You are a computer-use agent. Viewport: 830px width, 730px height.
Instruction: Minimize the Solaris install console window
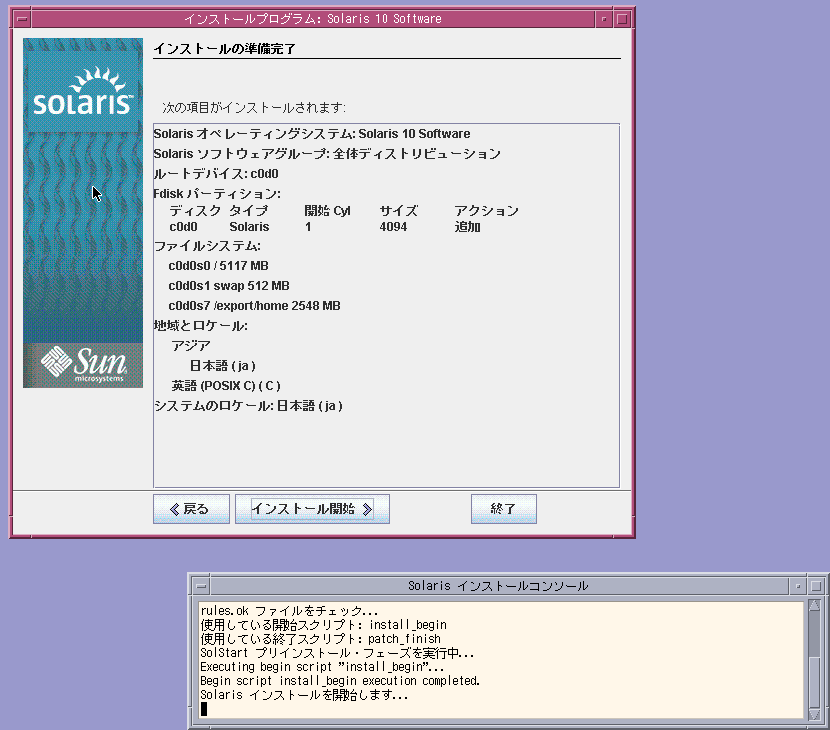(798, 586)
